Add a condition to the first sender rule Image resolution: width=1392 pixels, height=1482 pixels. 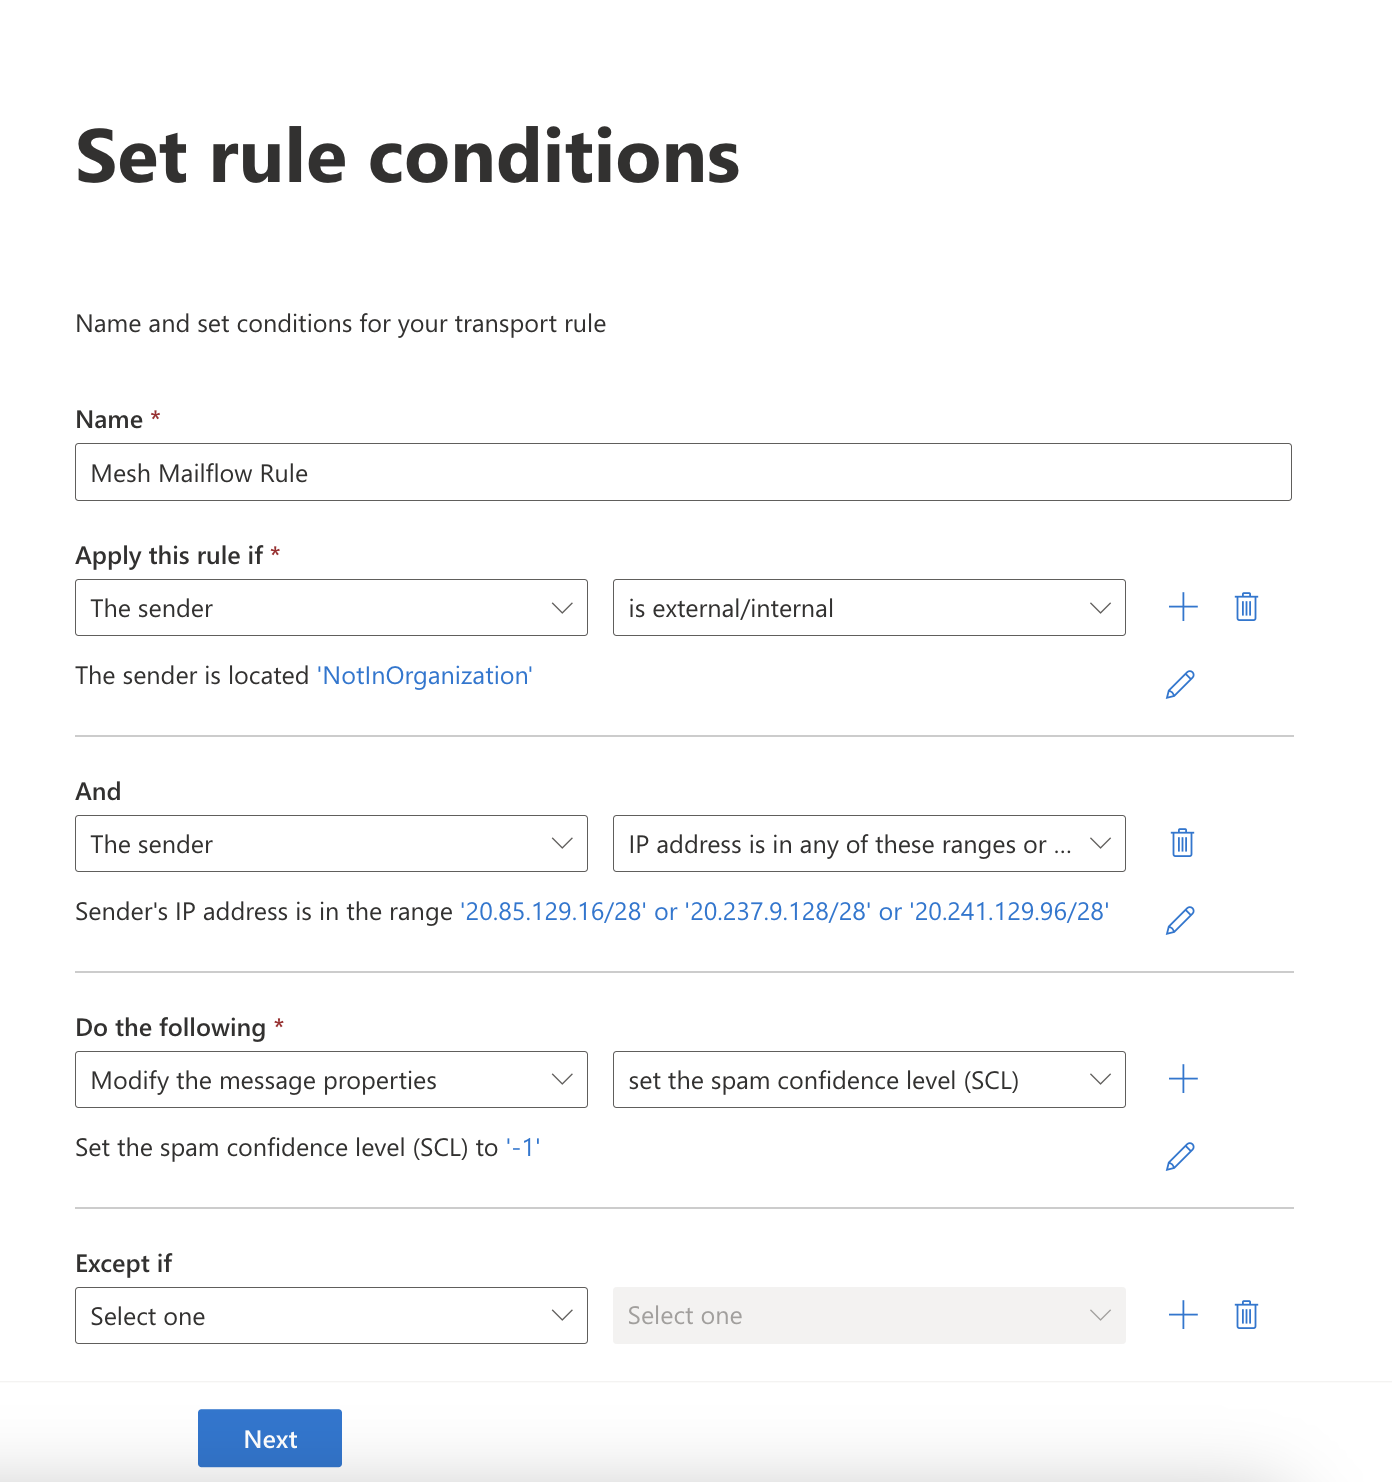click(1183, 607)
